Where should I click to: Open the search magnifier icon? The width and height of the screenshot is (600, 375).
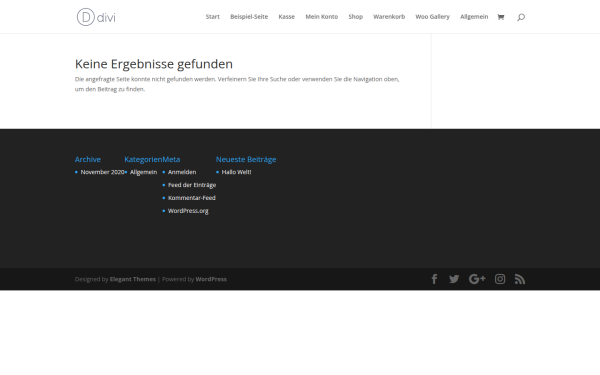521,17
